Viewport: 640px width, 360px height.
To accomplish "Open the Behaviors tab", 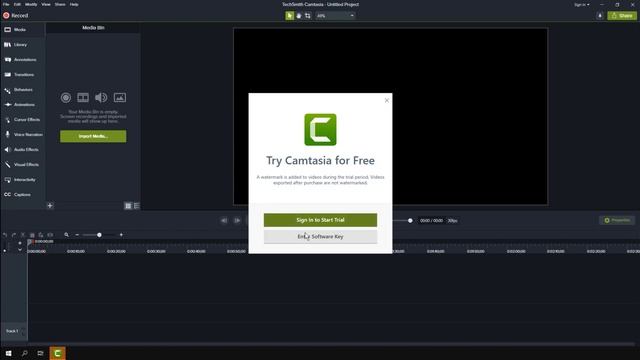I will (22, 90).
